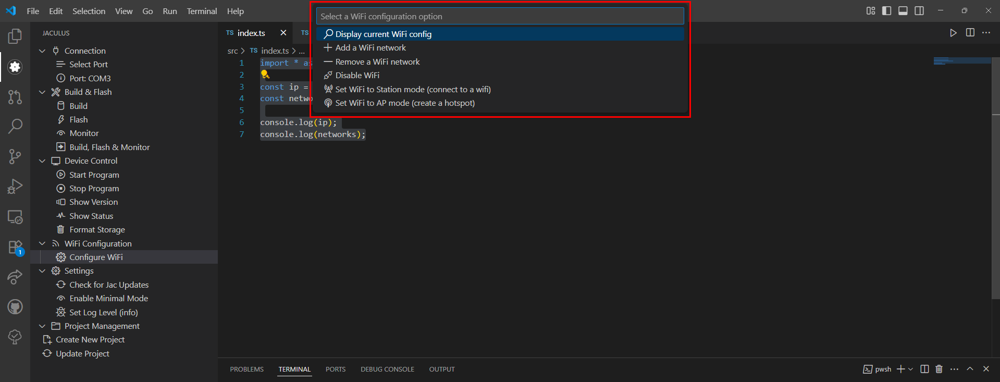
Task: Choose Add a WiFi network option
Action: [500, 48]
